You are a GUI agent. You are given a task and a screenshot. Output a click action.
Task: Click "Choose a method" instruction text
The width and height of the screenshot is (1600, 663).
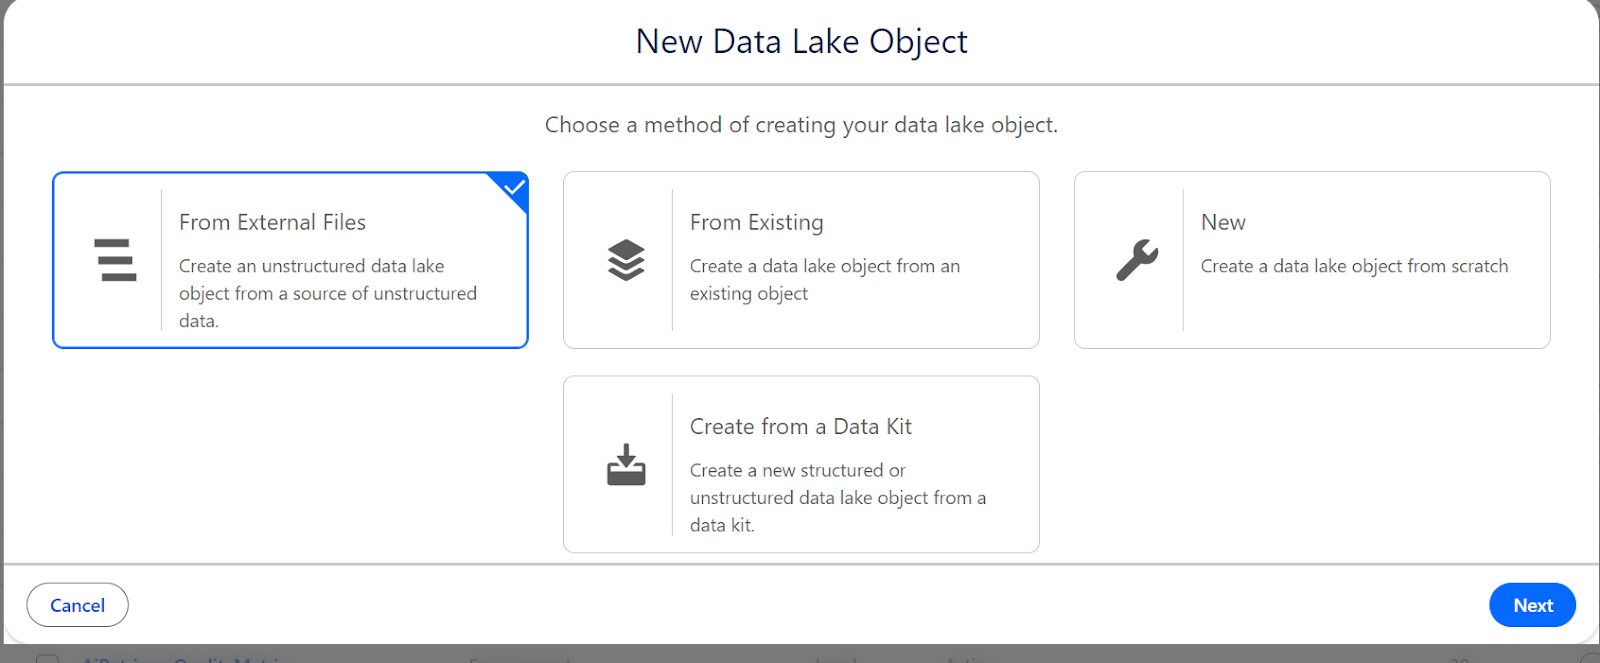click(801, 125)
